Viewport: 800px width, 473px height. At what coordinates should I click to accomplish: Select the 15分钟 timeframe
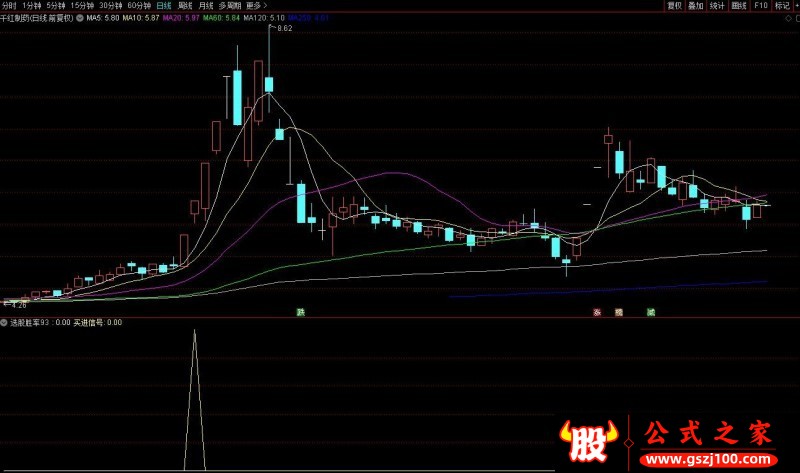(82, 6)
